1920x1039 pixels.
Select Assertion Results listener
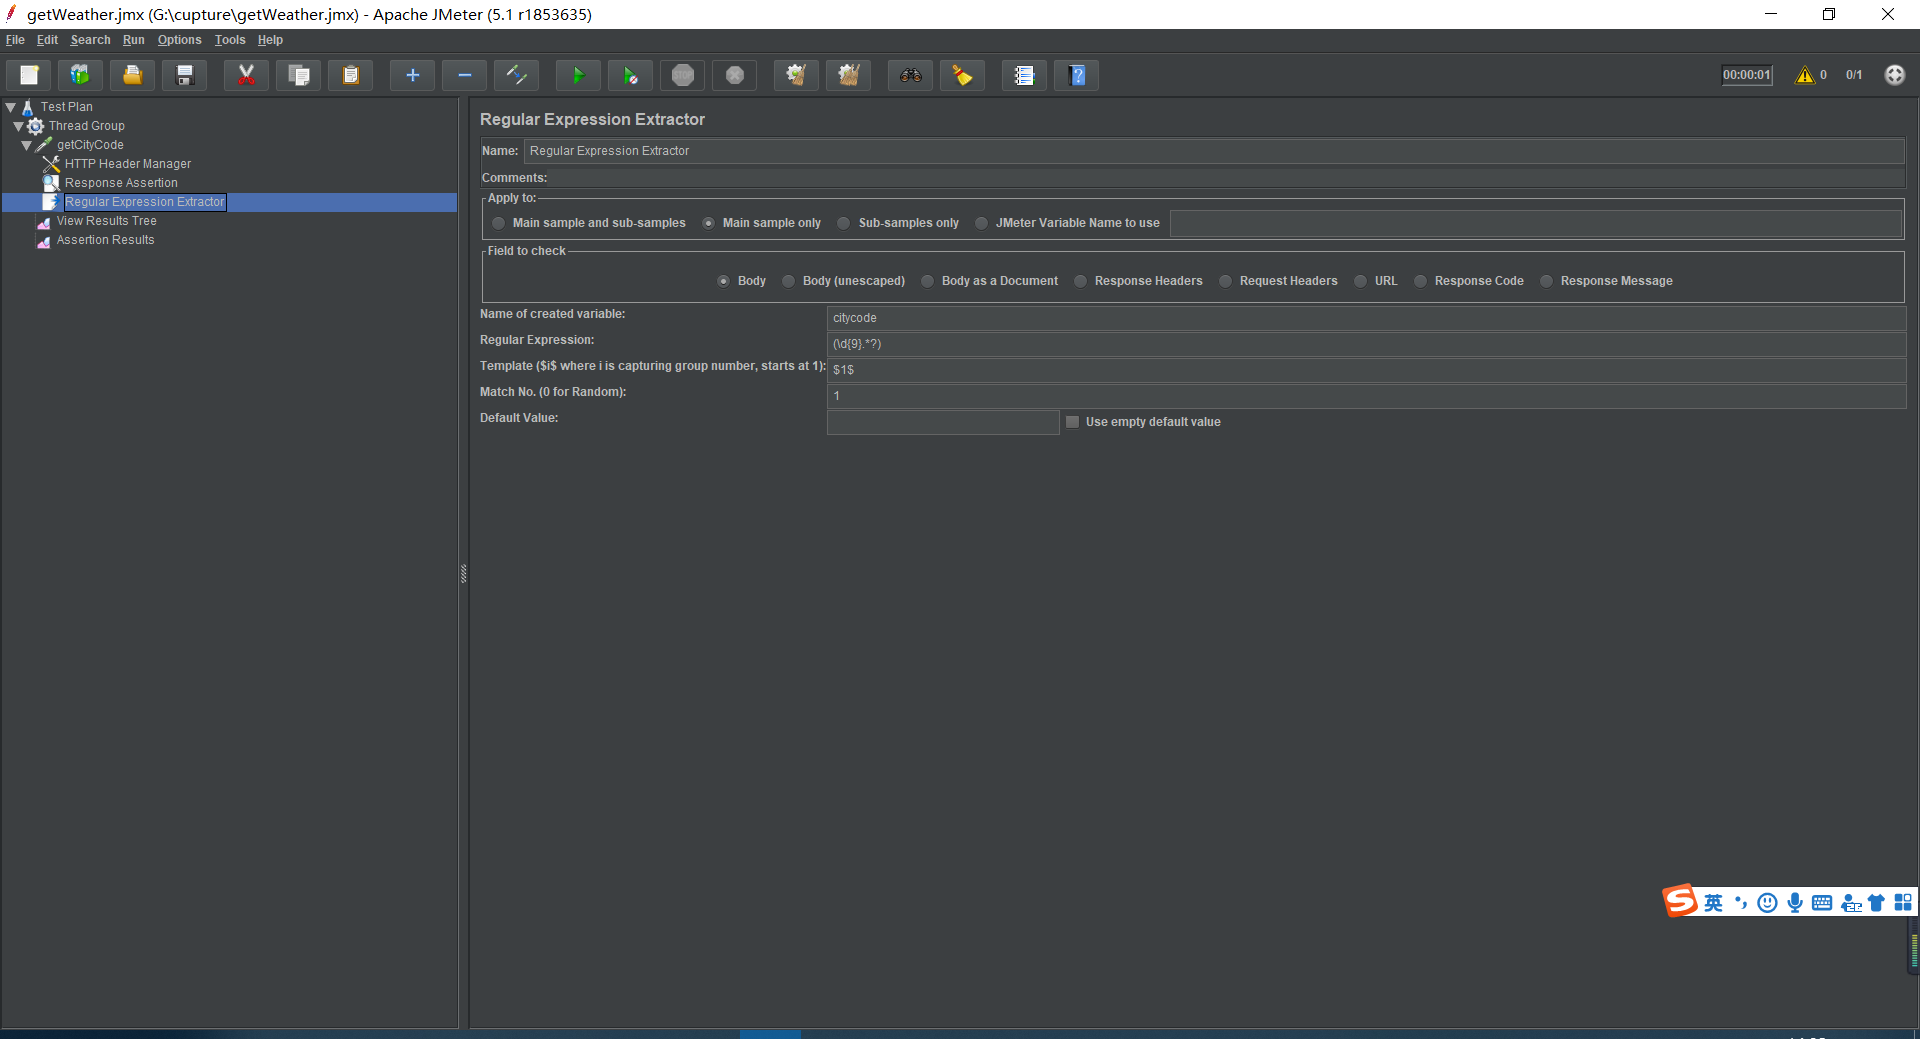105,240
